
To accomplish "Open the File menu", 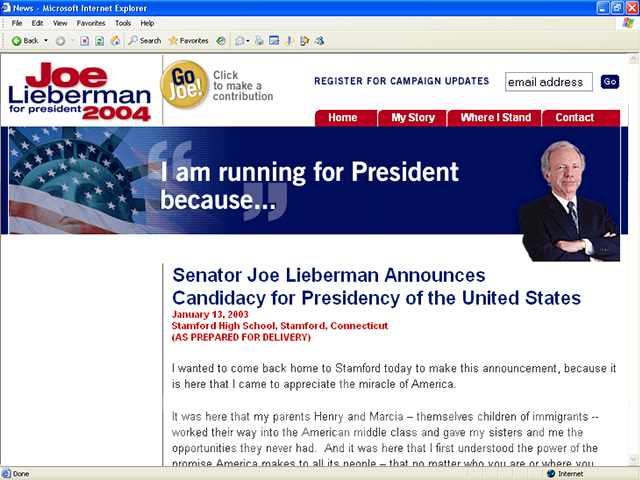I will [17, 23].
